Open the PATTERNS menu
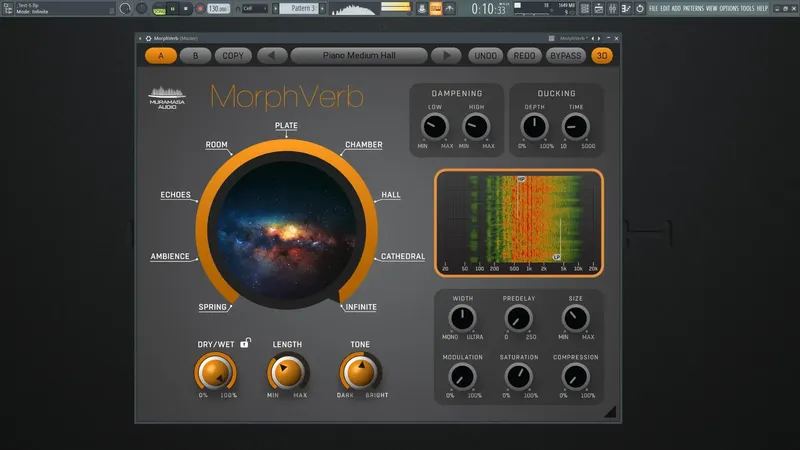This screenshot has width=800, height=450. 693,9
